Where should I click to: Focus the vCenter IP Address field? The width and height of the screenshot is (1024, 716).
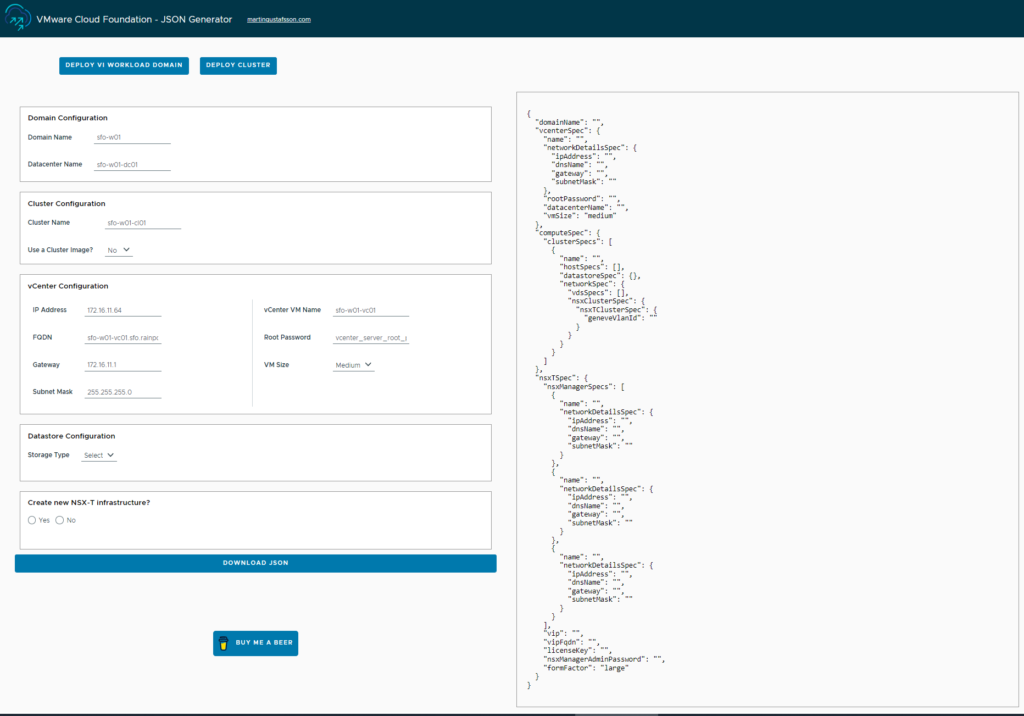tap(123, 310)
